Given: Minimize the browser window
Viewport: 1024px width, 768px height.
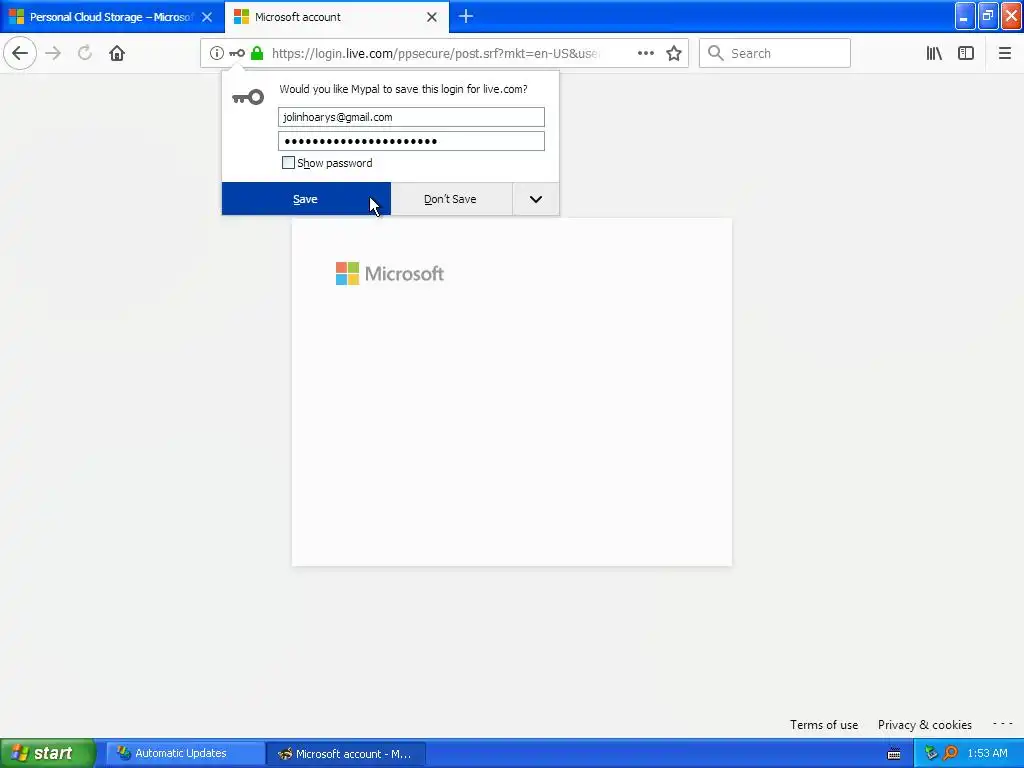Looking at the screenshot, I should coord(965,16).
